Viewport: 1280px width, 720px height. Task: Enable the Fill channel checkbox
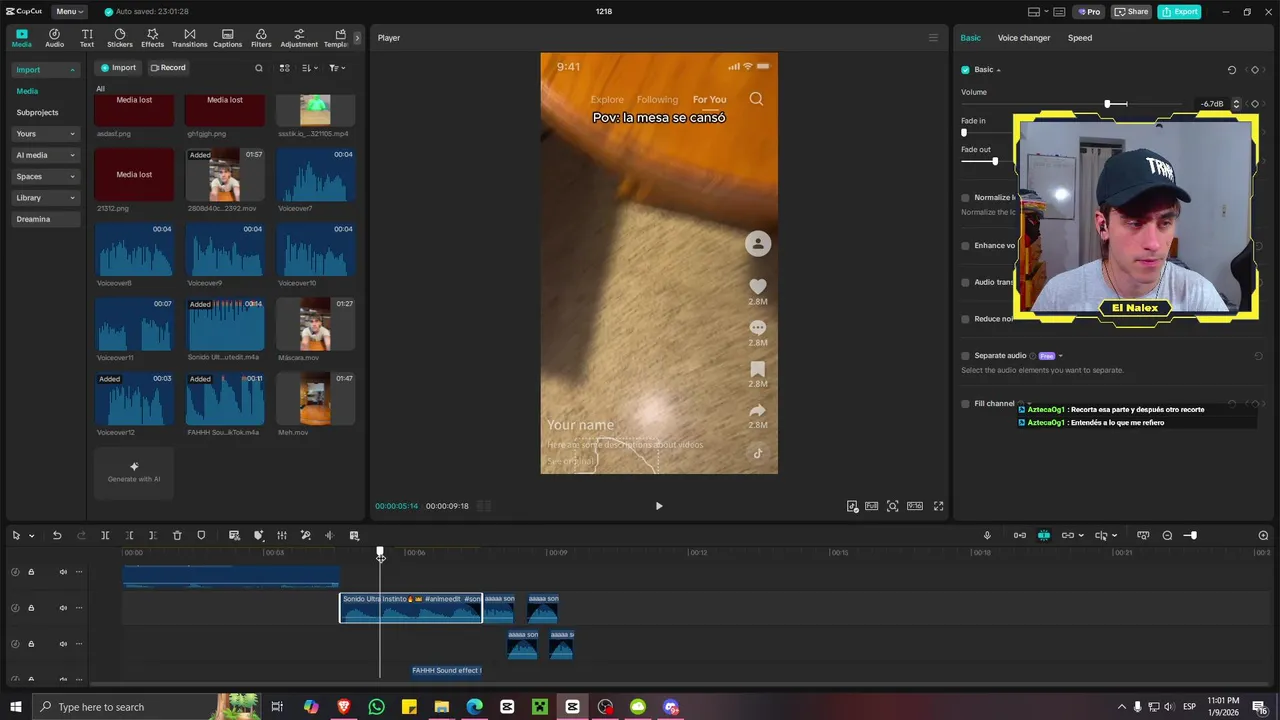[x=965, y=404]
